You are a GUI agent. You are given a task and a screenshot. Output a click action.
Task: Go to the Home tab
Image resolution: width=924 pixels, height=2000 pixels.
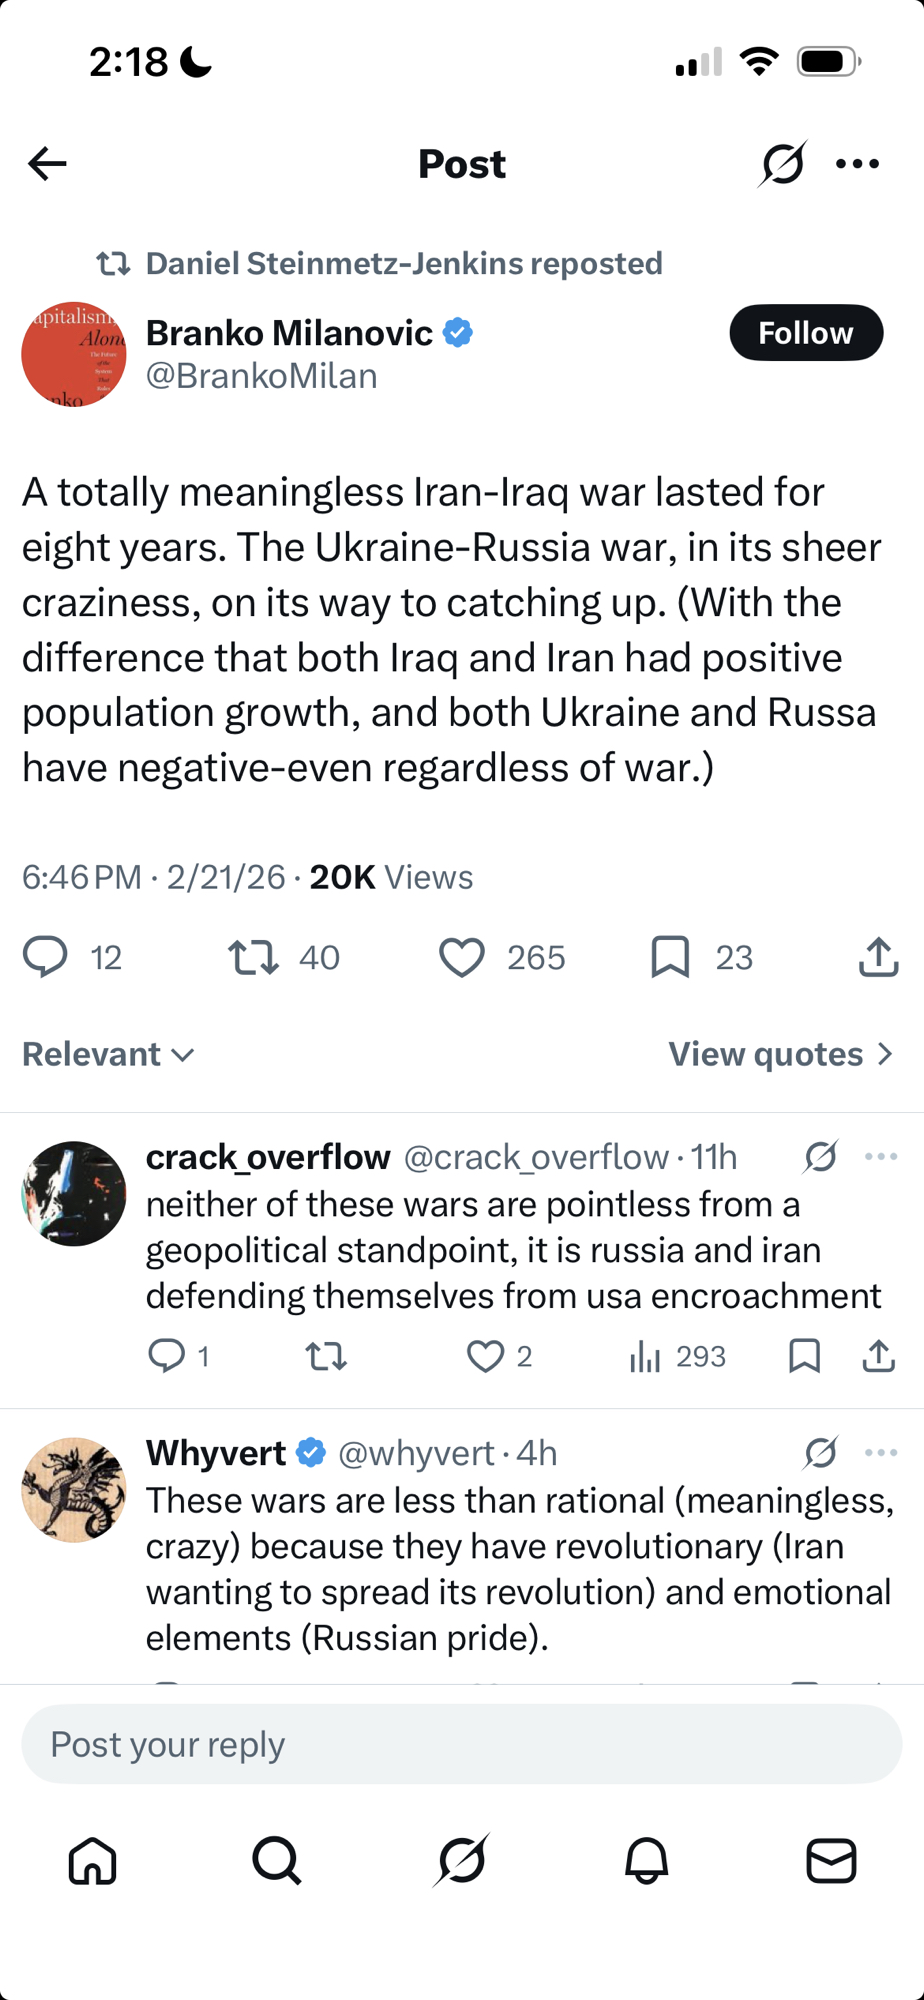coord(93,1861)
